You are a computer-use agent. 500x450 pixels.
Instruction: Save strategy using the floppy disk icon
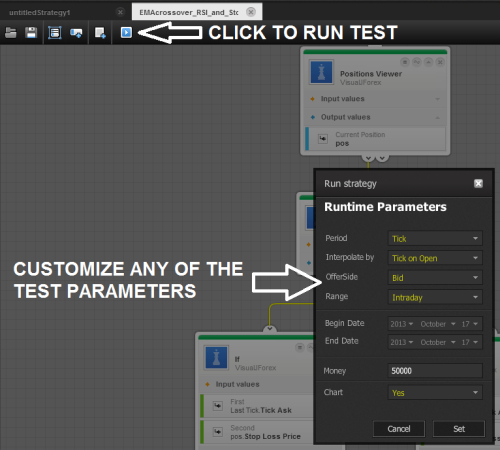click(x=31, y=33)
